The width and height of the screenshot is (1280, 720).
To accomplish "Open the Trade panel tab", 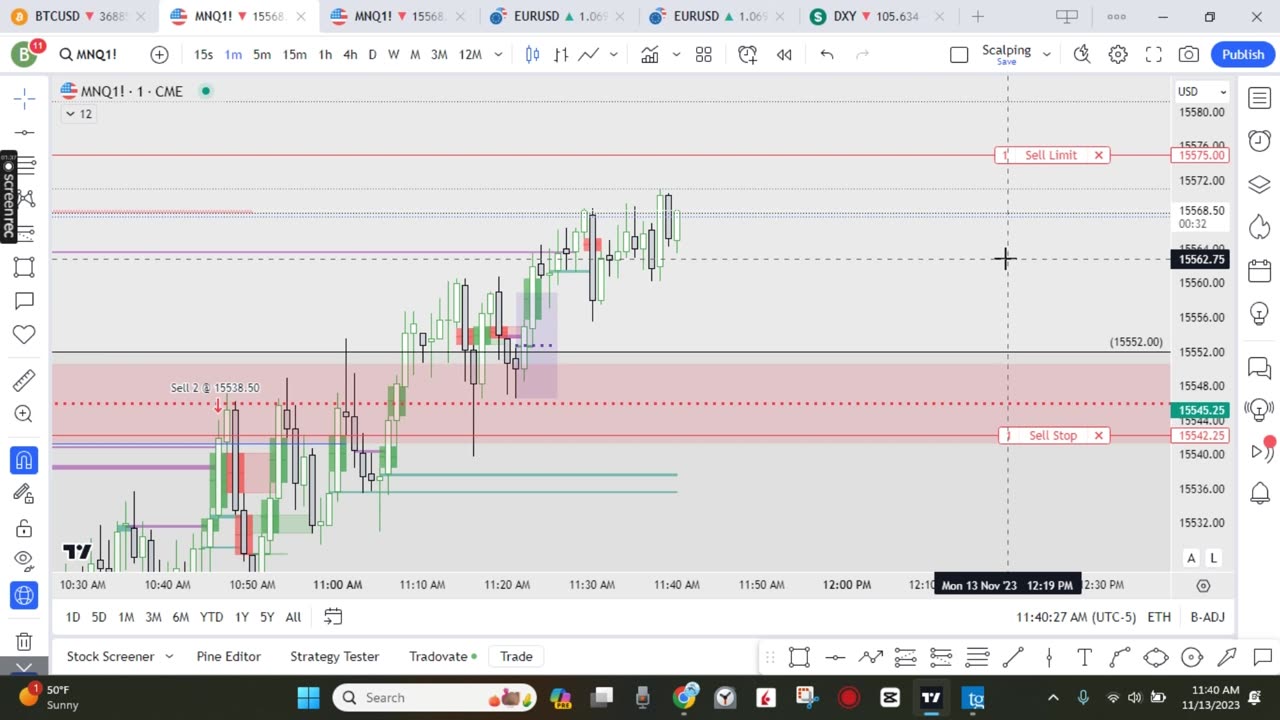I will coord(516,657).
